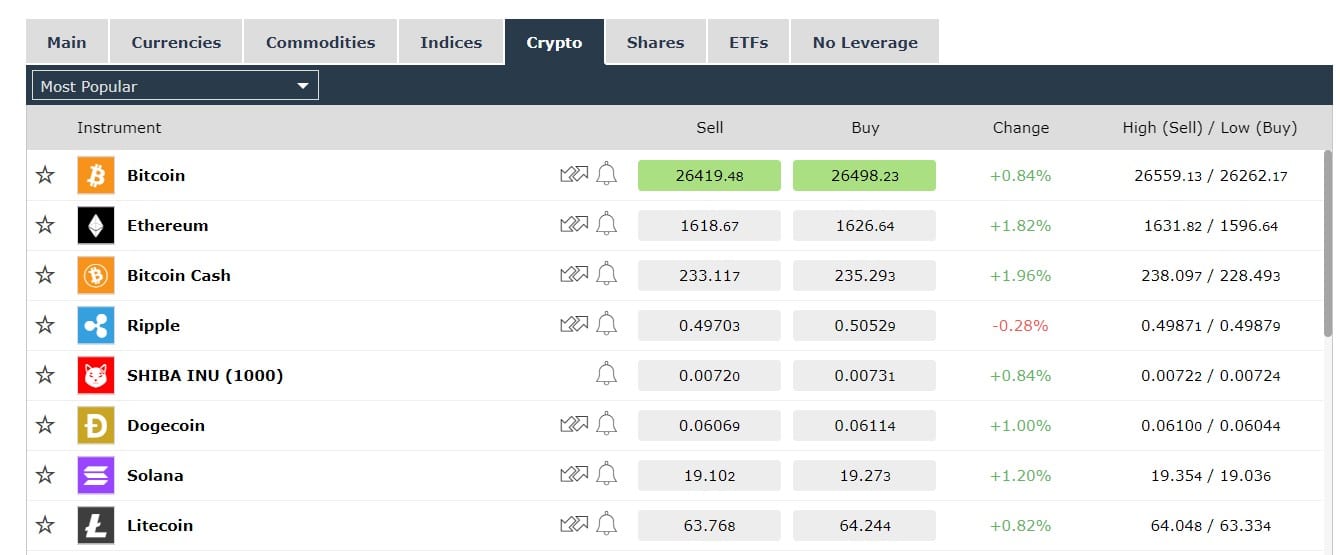Click the Ethereum logo icon

(96, 226)
